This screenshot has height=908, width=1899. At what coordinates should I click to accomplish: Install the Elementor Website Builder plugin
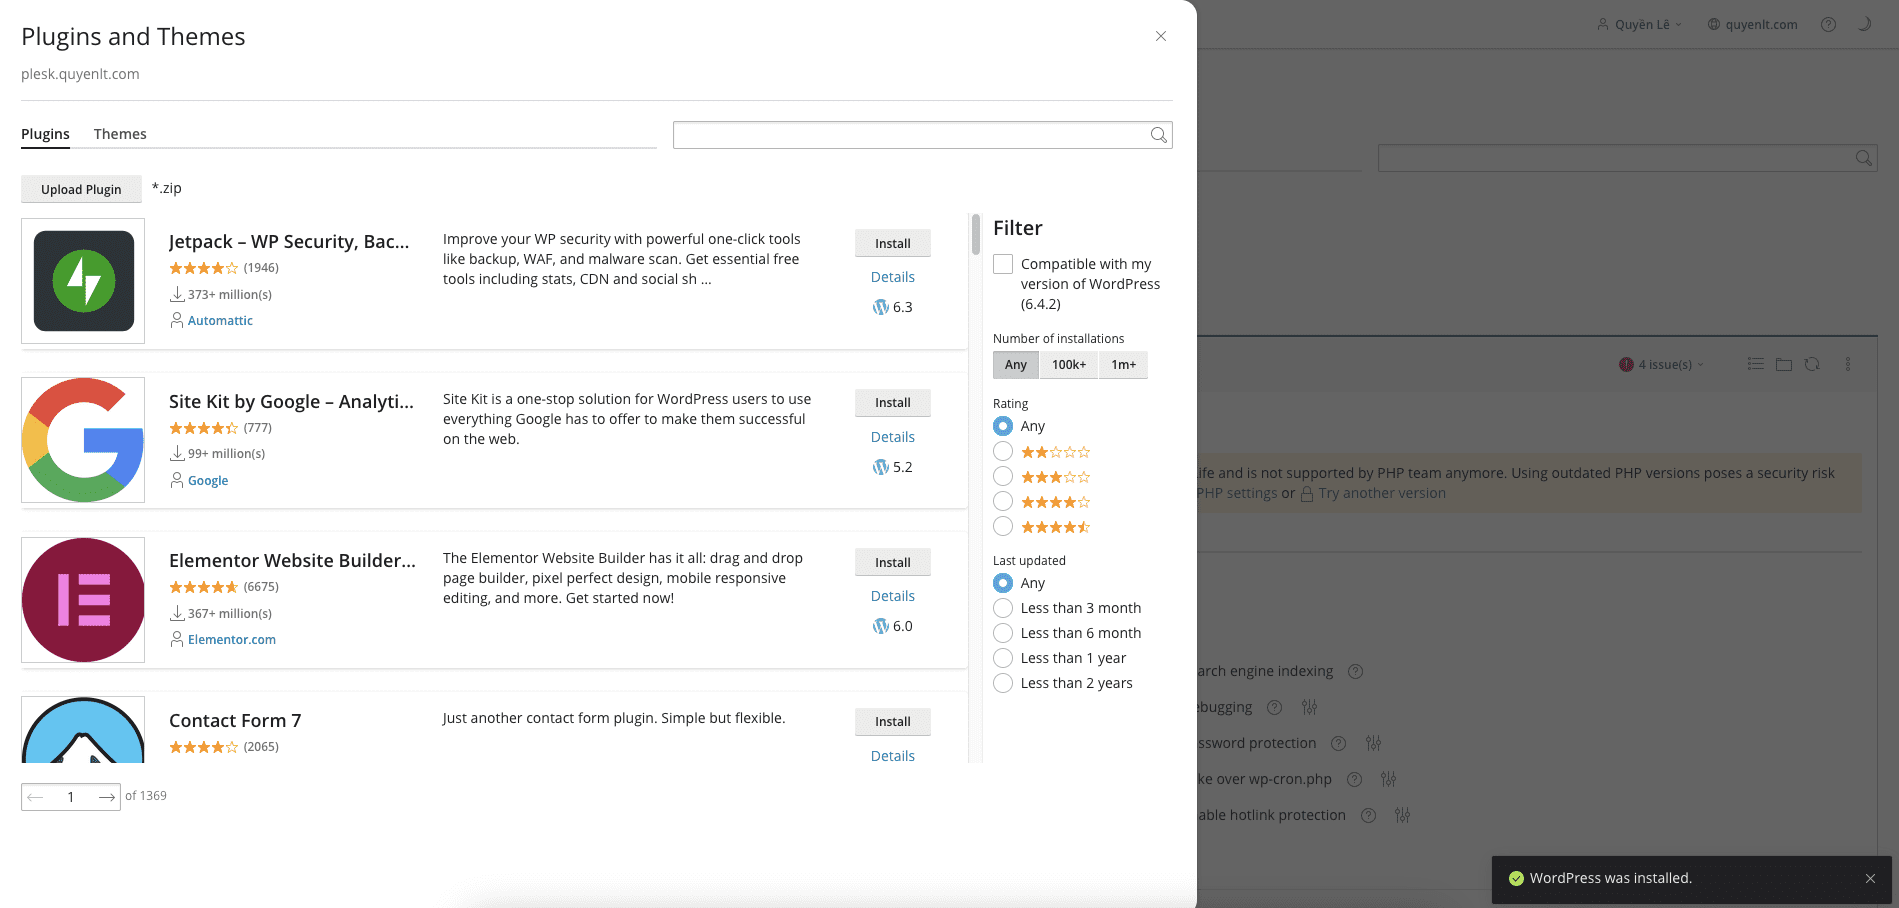(892, 562)
